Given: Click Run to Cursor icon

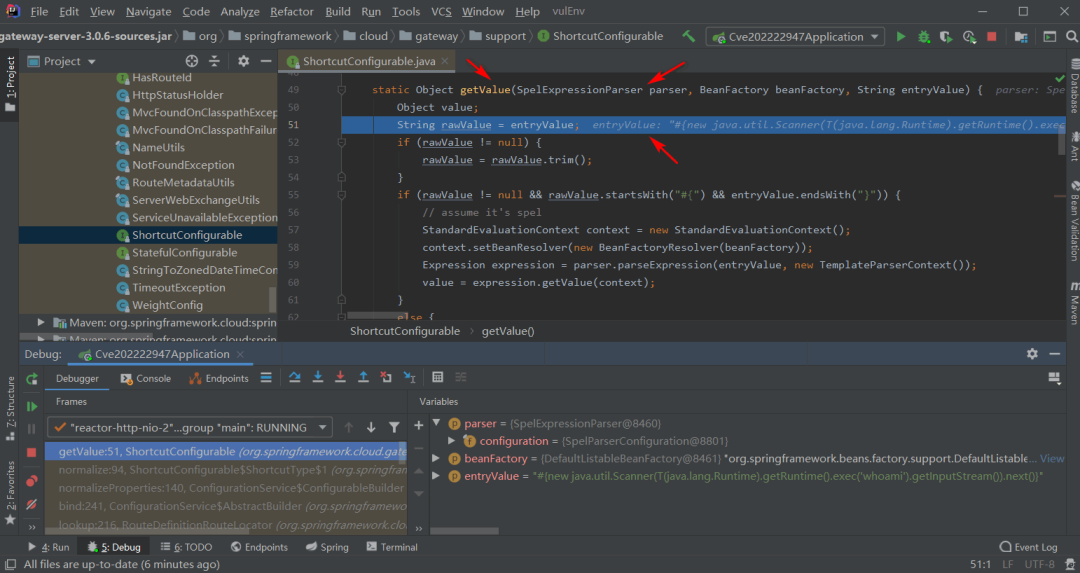Looking at the screenshot, I should tap(409, 377).
